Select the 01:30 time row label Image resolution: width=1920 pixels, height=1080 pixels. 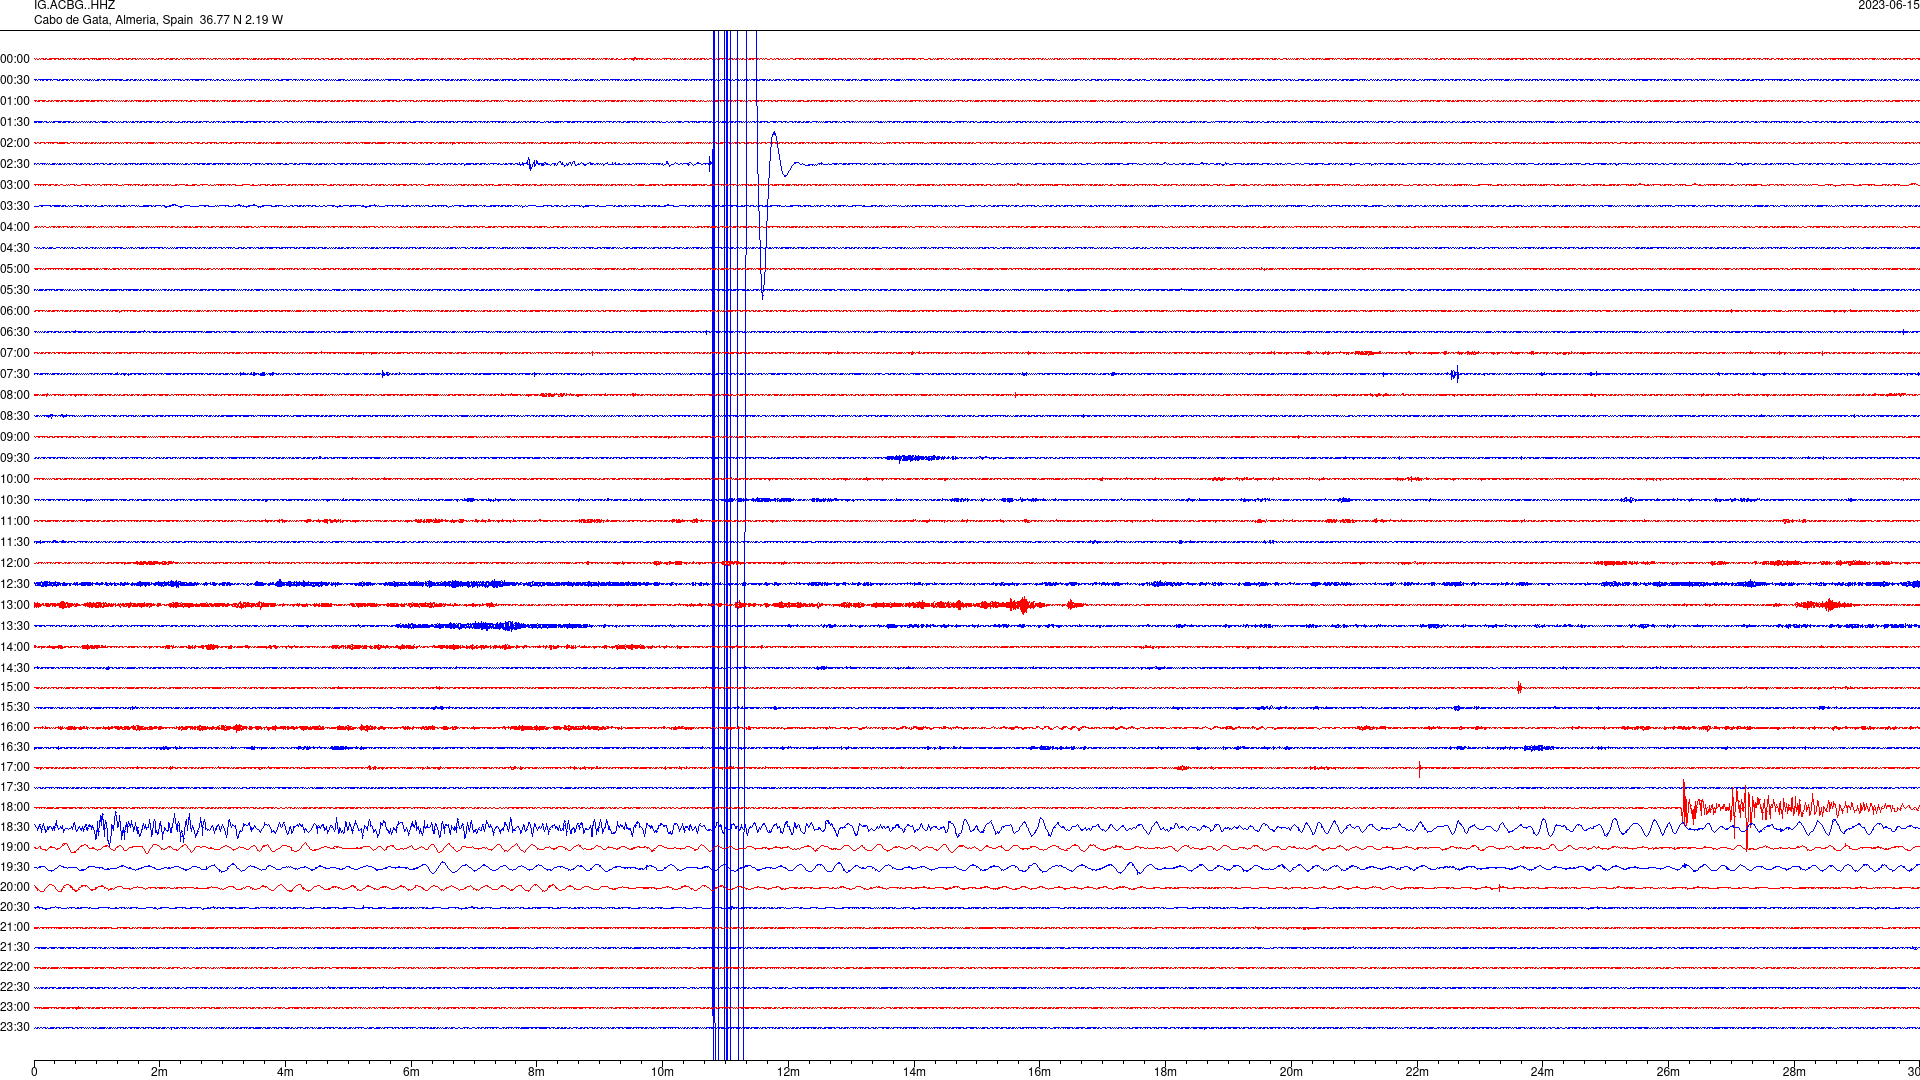(x=15, y=122)
